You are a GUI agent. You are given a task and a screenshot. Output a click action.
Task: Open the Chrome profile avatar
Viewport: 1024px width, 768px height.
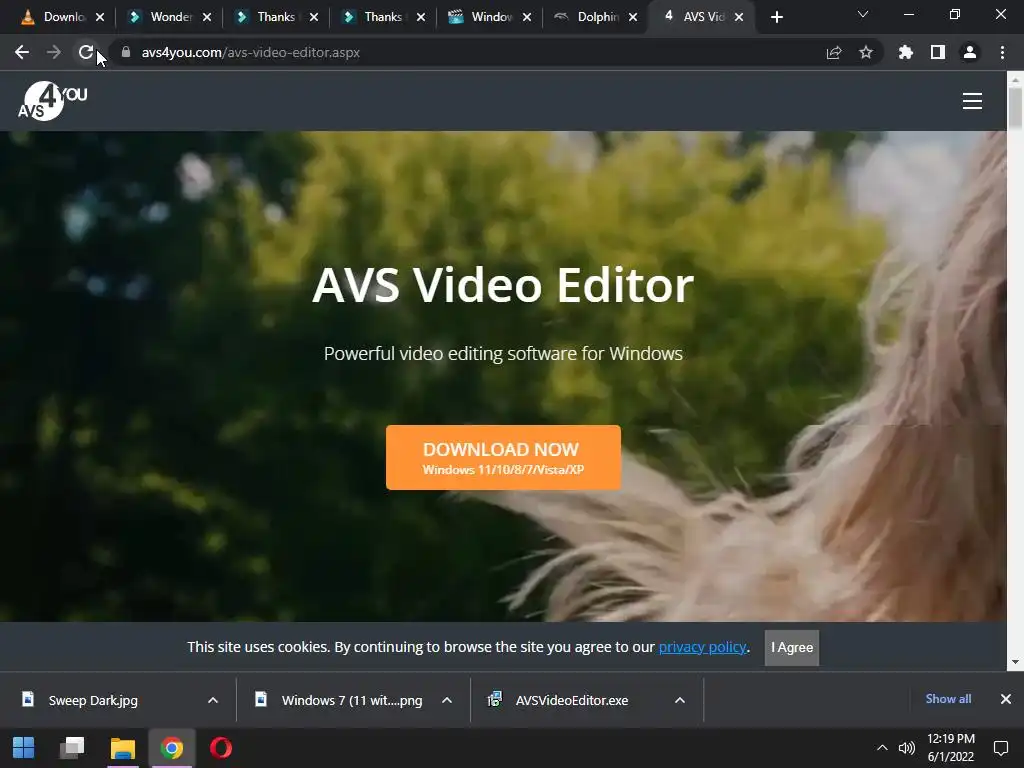click(970, 52)
